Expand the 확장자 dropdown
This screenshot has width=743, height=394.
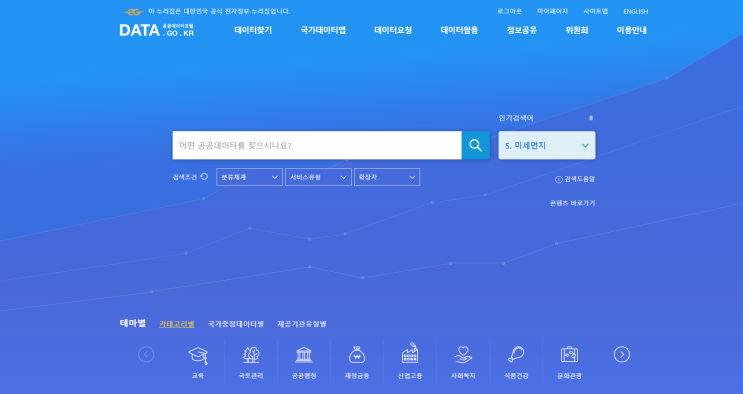[387, 177]
